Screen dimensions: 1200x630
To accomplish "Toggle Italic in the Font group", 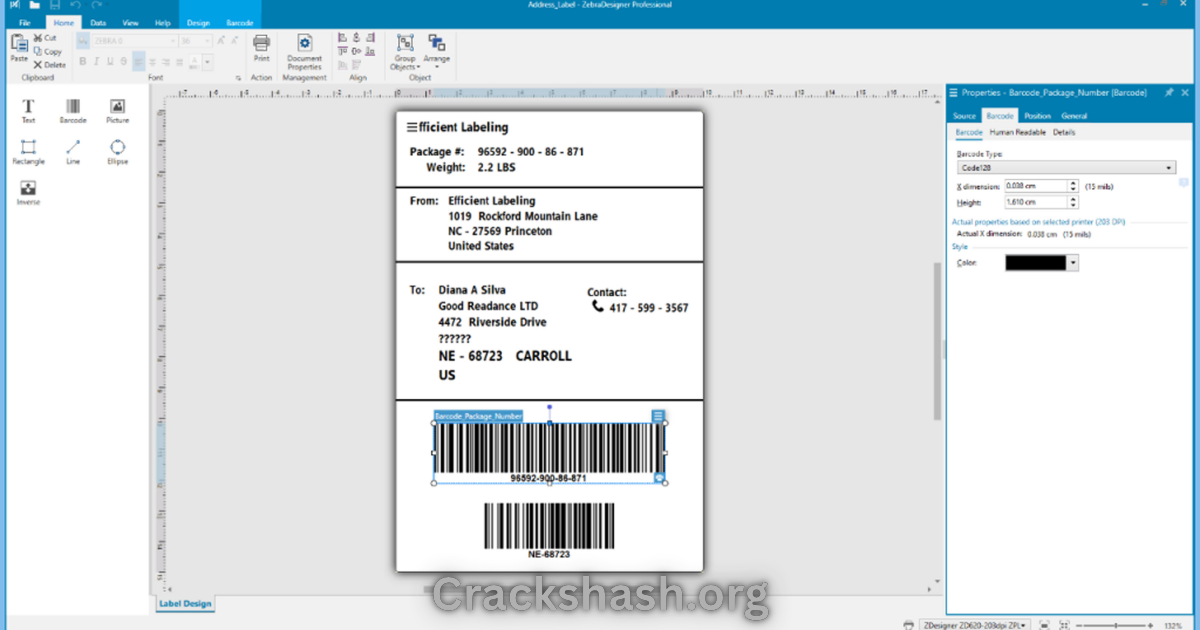I will 97,61.
